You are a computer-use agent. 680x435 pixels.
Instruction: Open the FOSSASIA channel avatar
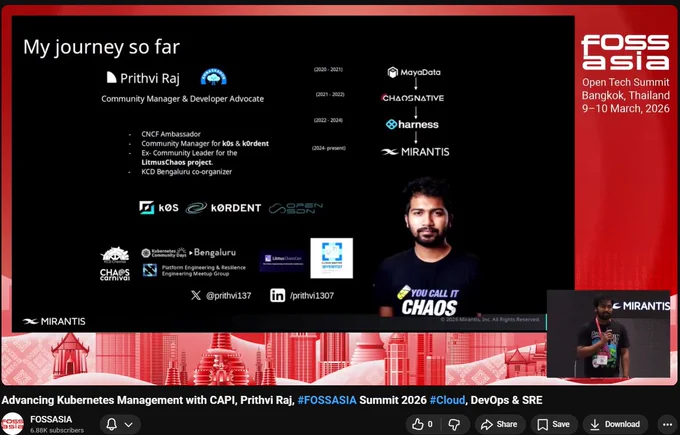pos(12,424)
